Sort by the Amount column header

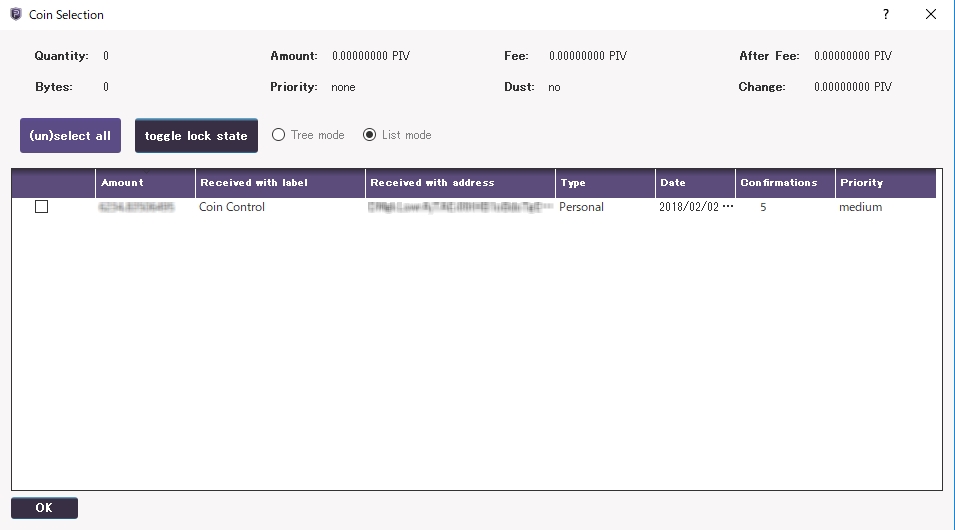click(145, 183)
